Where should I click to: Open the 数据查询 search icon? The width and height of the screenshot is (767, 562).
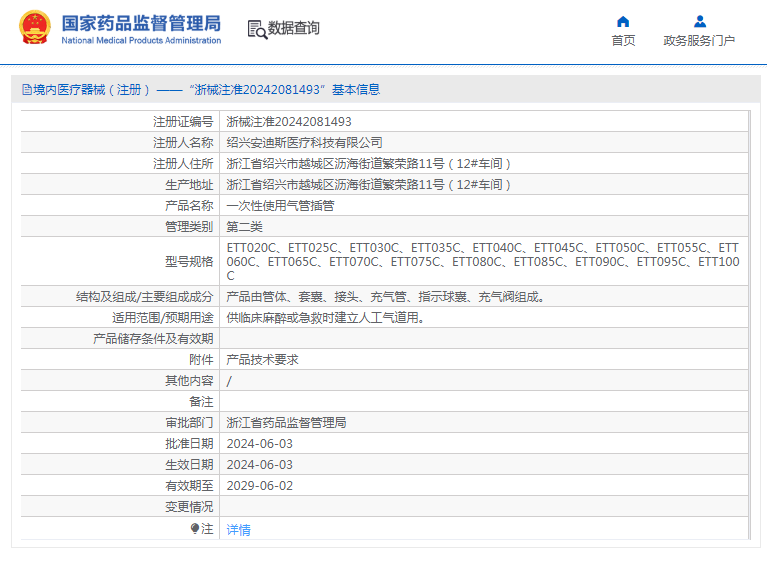(257, 29)
